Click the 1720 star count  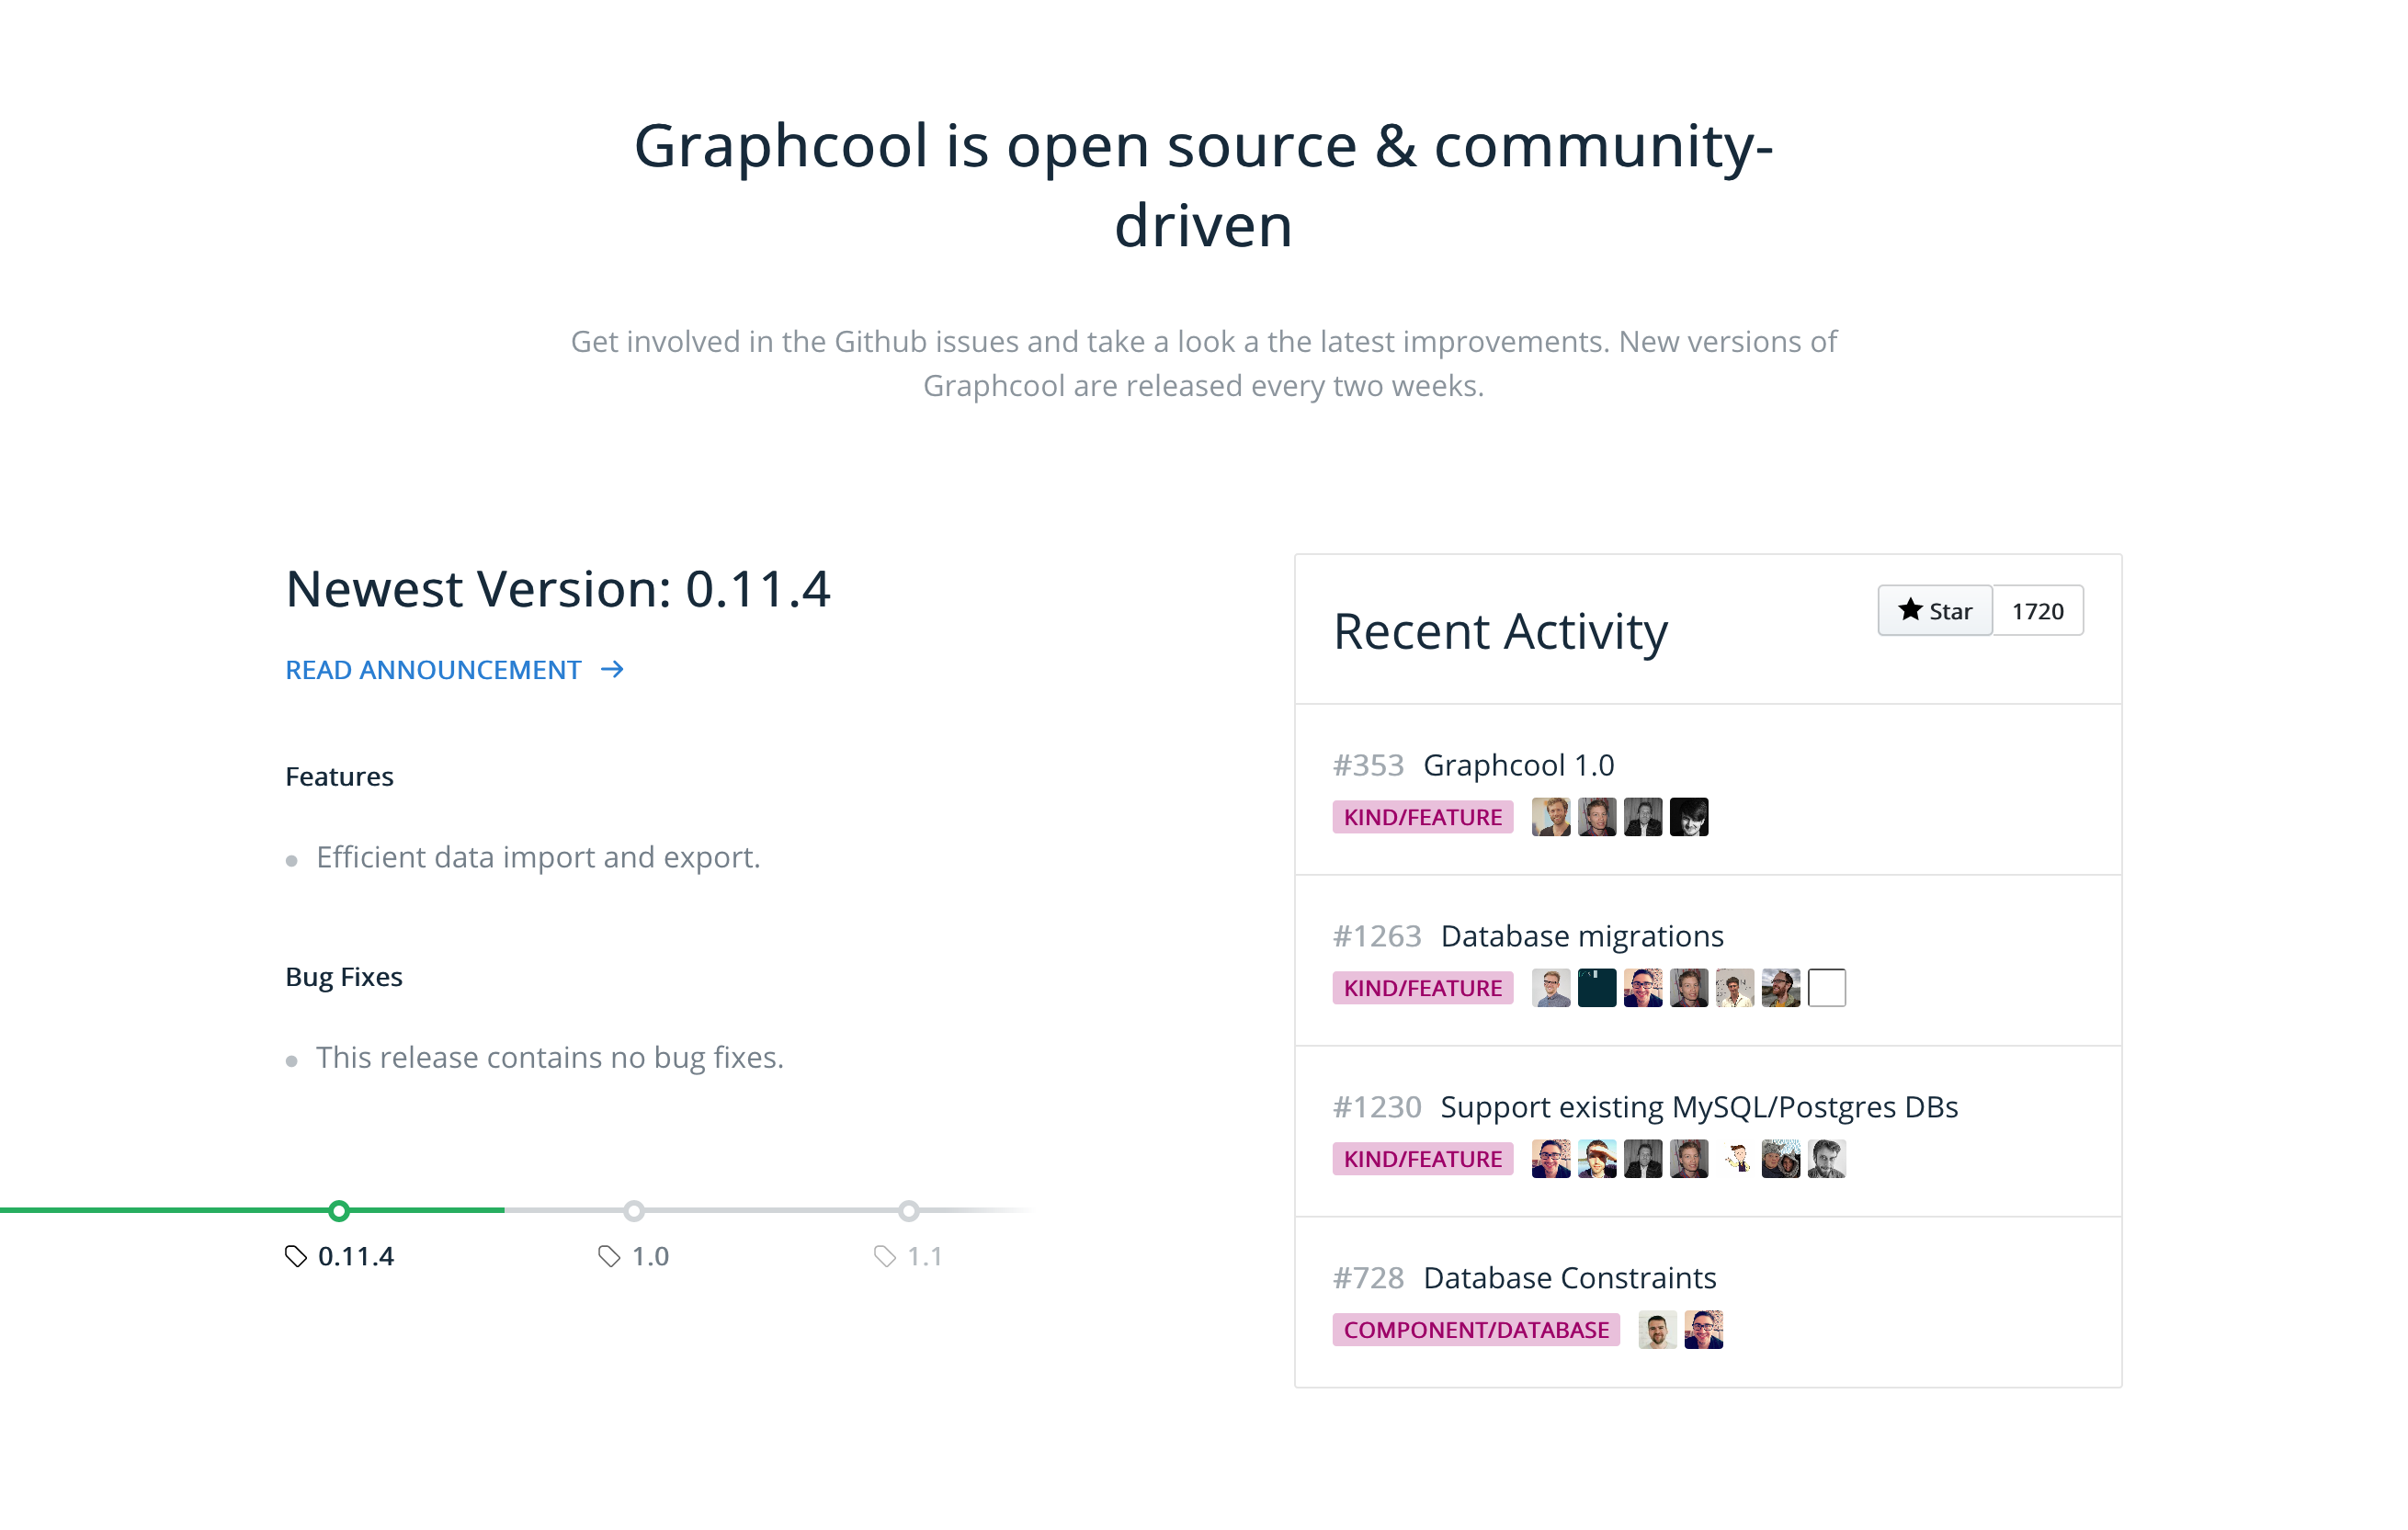click(2038, 610)
